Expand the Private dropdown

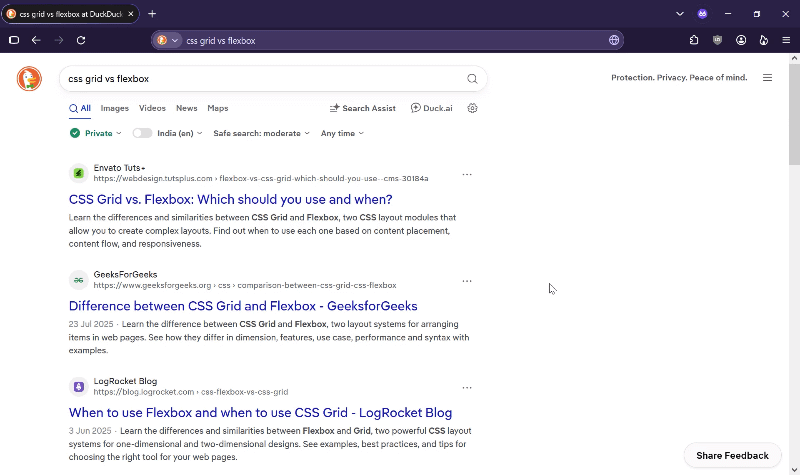(96, 133)
